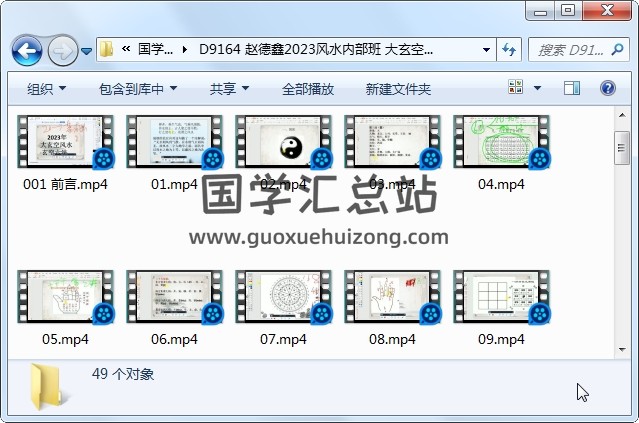639x423 pixels.
Task: Click the file name 06.mp4
Action: tap(174, 339)
